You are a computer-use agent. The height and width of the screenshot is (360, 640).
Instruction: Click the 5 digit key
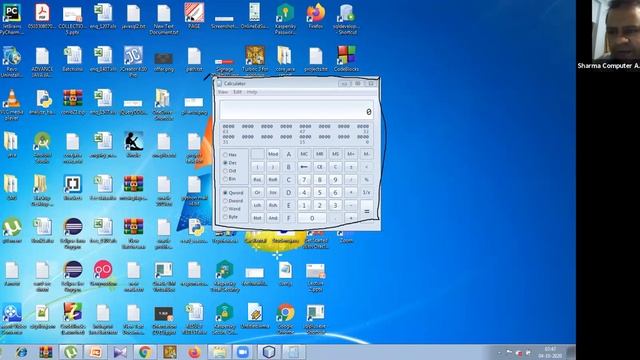tap(320, 192)
